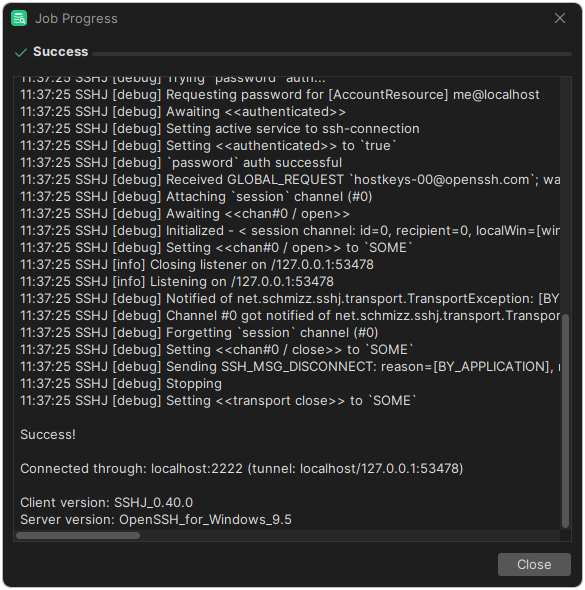Click the completed progress bar
Viewport: 585px width, 590px height.
[332, 54]
